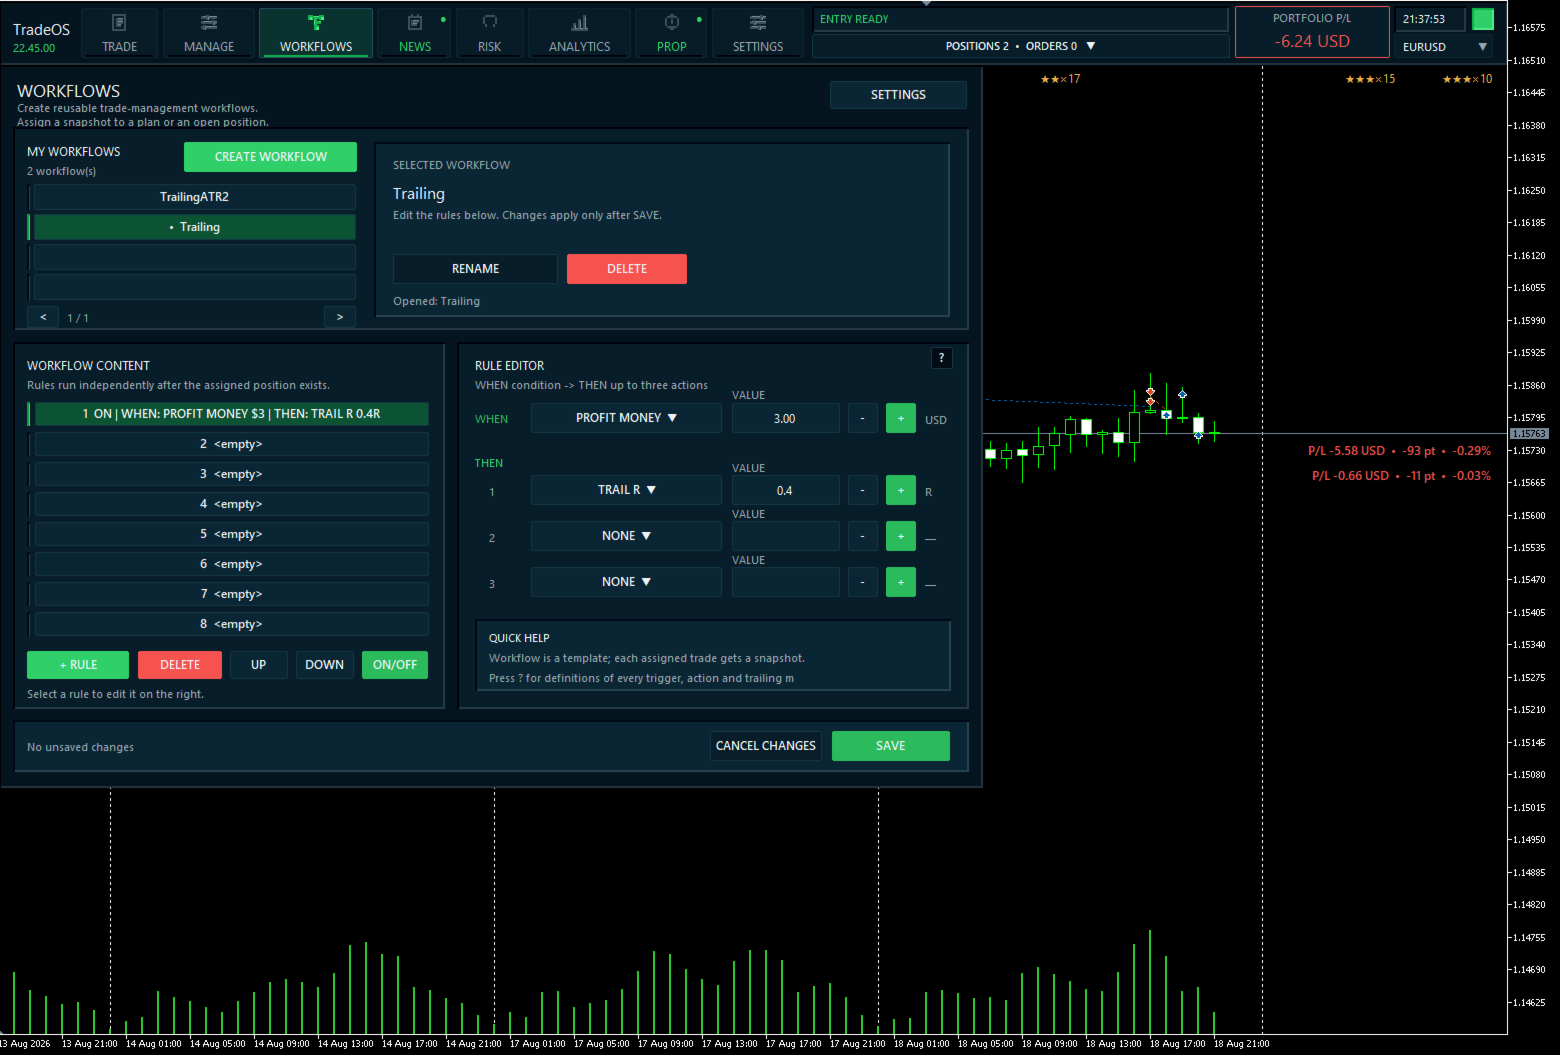Increase action 2 value
Viewport: 1560px width, 1055px height.
click(901, 536)
